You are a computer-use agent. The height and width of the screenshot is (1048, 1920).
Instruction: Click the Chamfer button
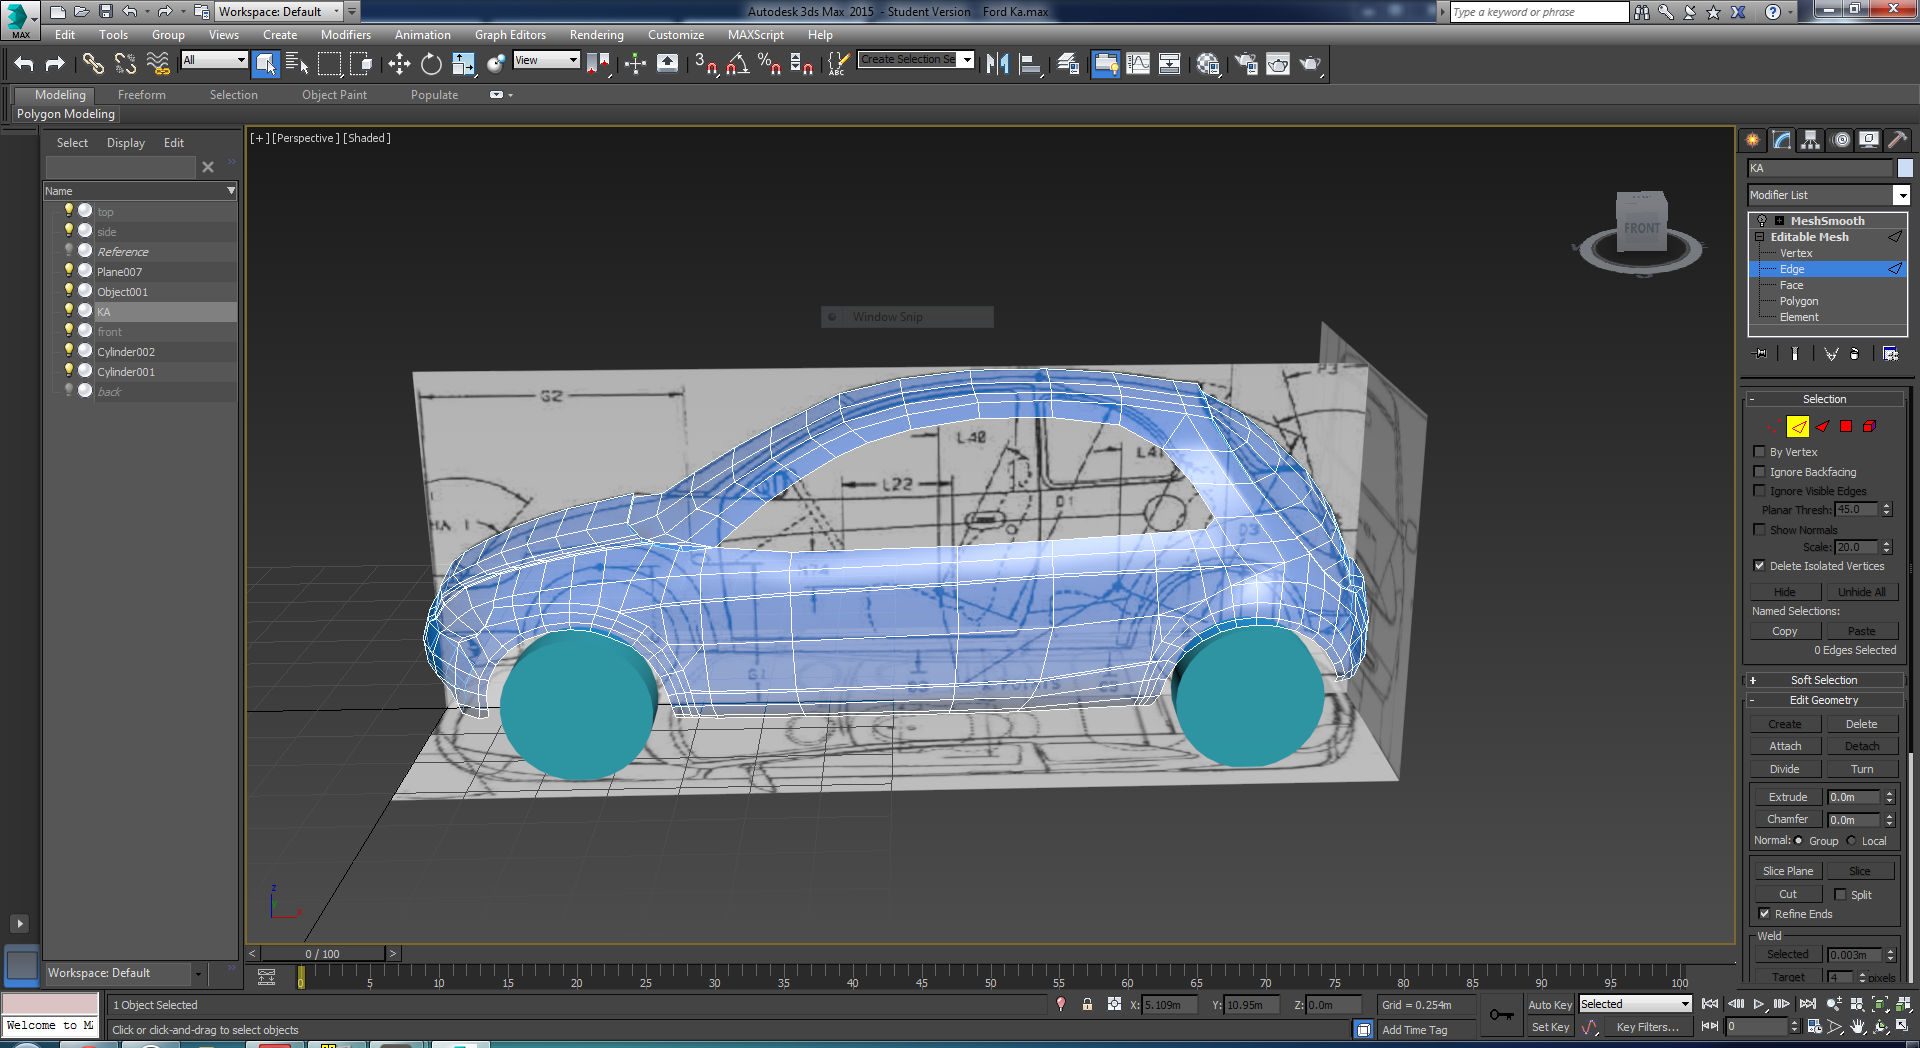coord(1787,819)
